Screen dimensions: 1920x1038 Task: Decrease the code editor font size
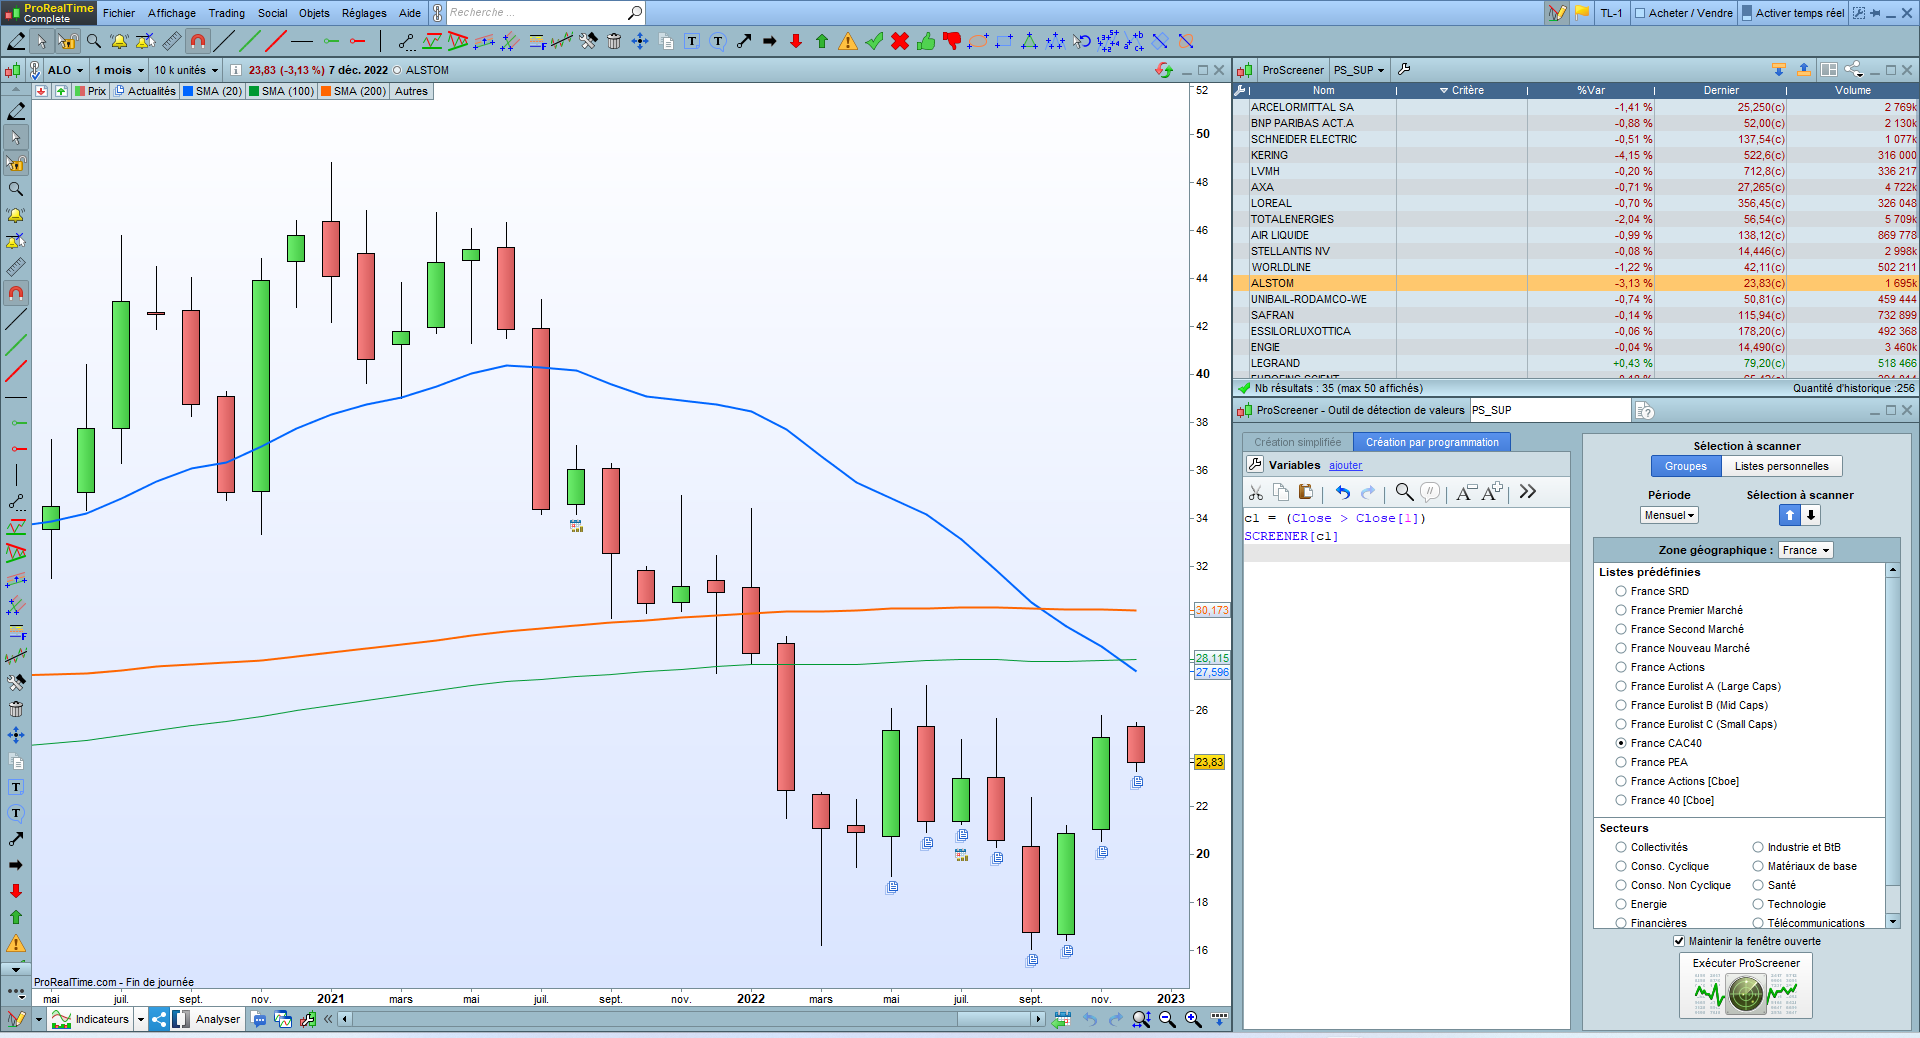(x=1465, y=492)
